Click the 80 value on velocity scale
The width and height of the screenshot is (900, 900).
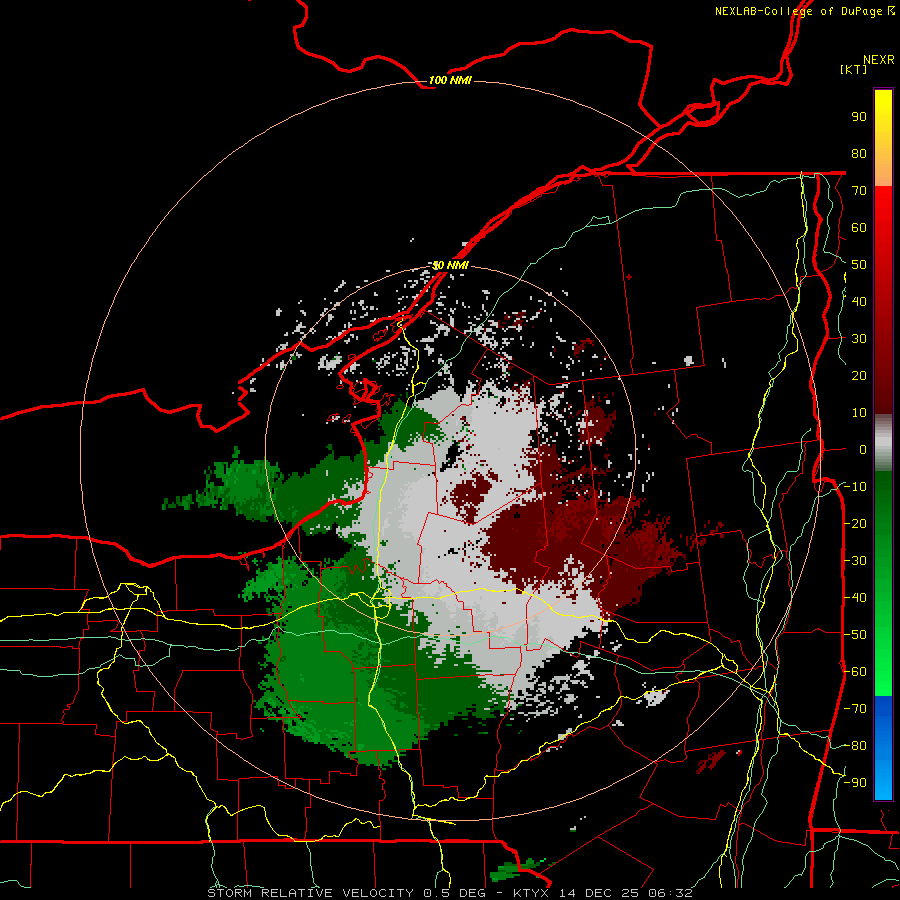coord(859,153)
